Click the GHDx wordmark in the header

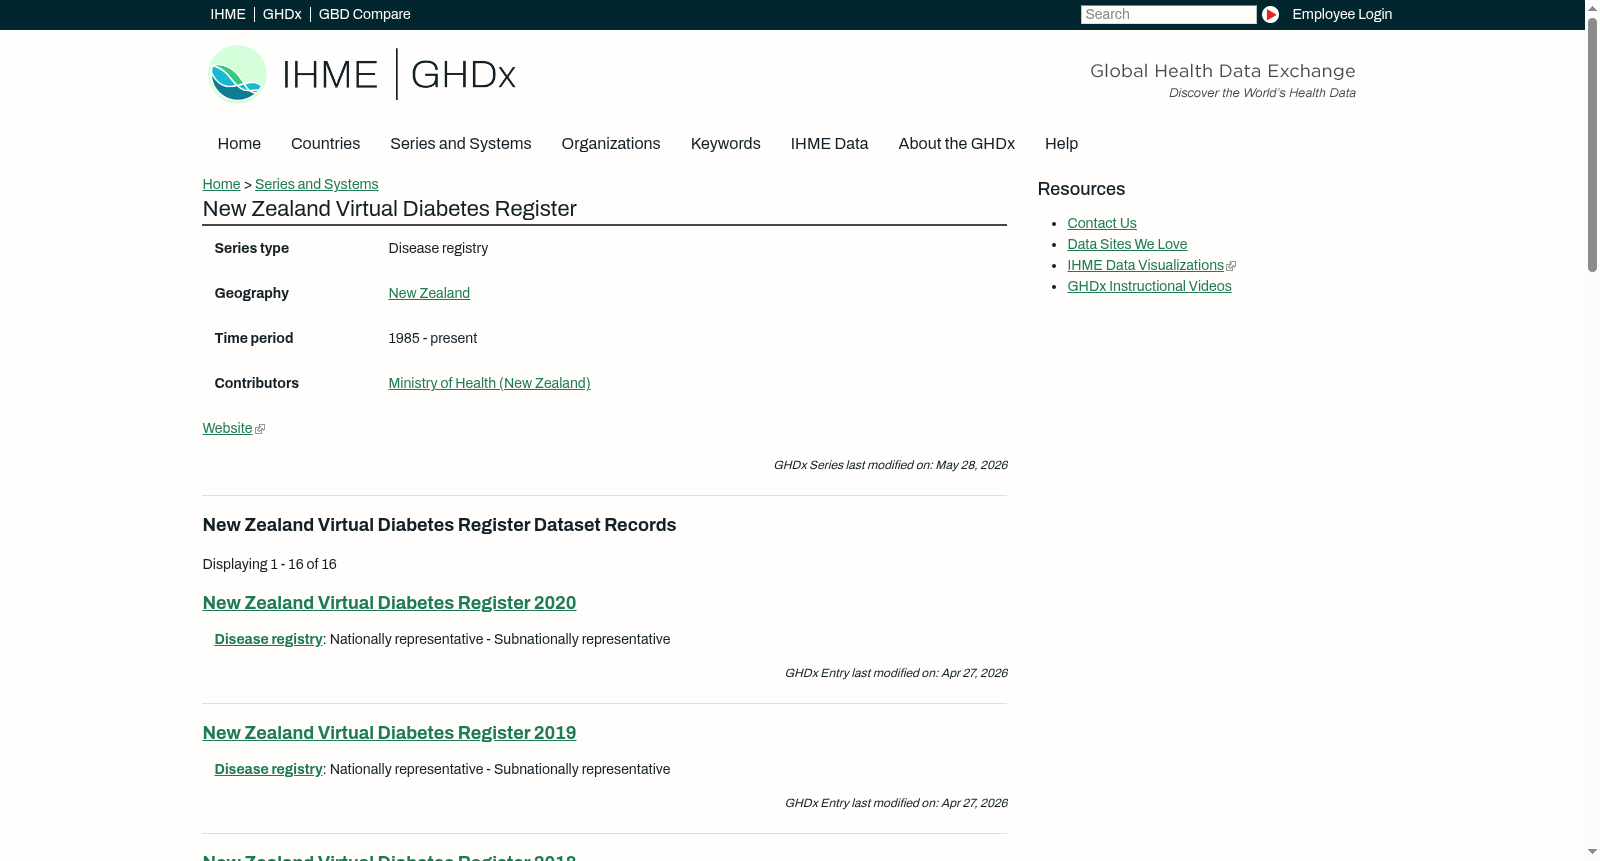coord(463,74)
